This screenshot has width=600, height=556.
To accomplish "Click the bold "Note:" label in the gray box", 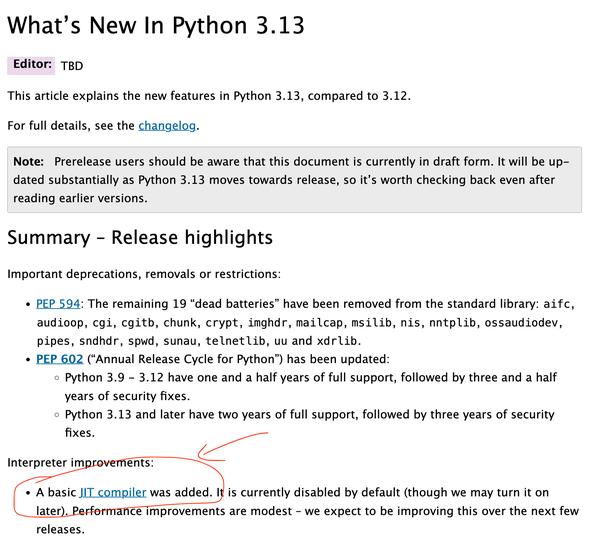I will click(x=28, y=161).
